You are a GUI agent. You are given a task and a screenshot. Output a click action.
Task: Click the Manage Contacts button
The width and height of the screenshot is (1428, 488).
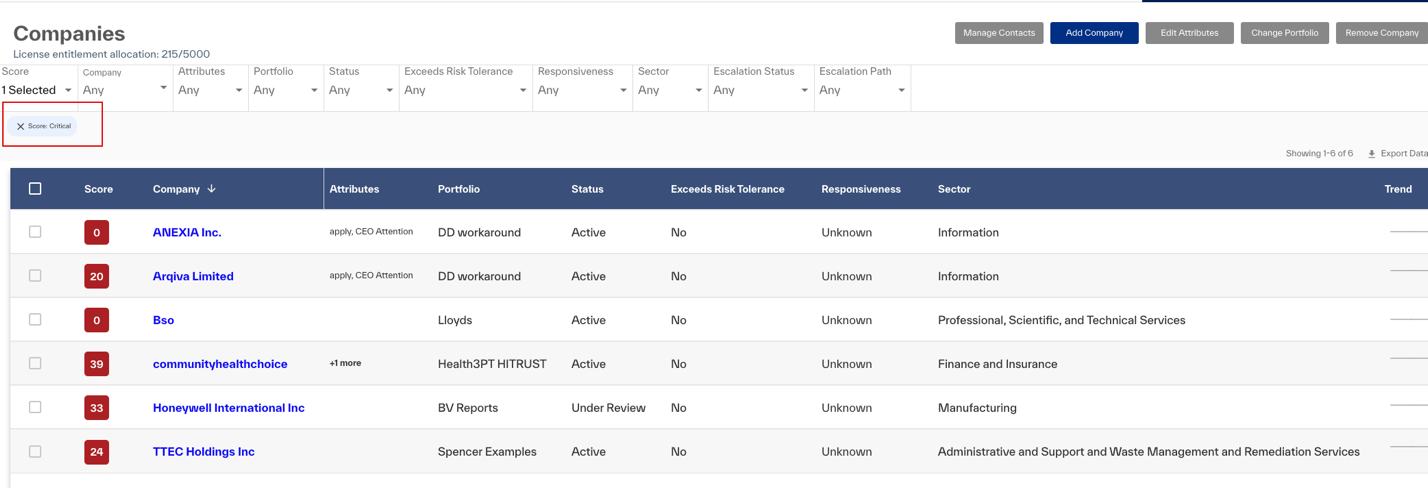(x=999, y=34)
